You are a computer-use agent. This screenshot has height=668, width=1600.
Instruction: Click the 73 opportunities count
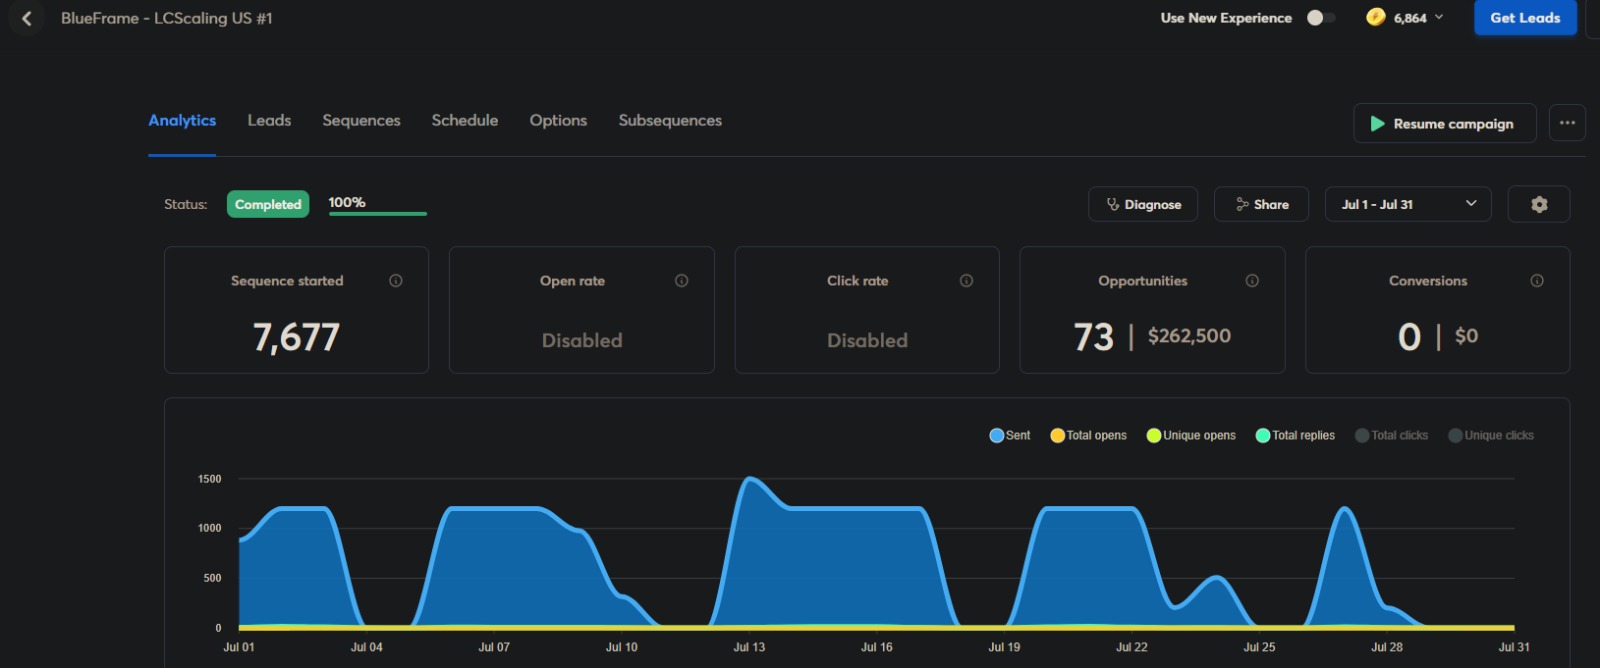(1093, 337)
